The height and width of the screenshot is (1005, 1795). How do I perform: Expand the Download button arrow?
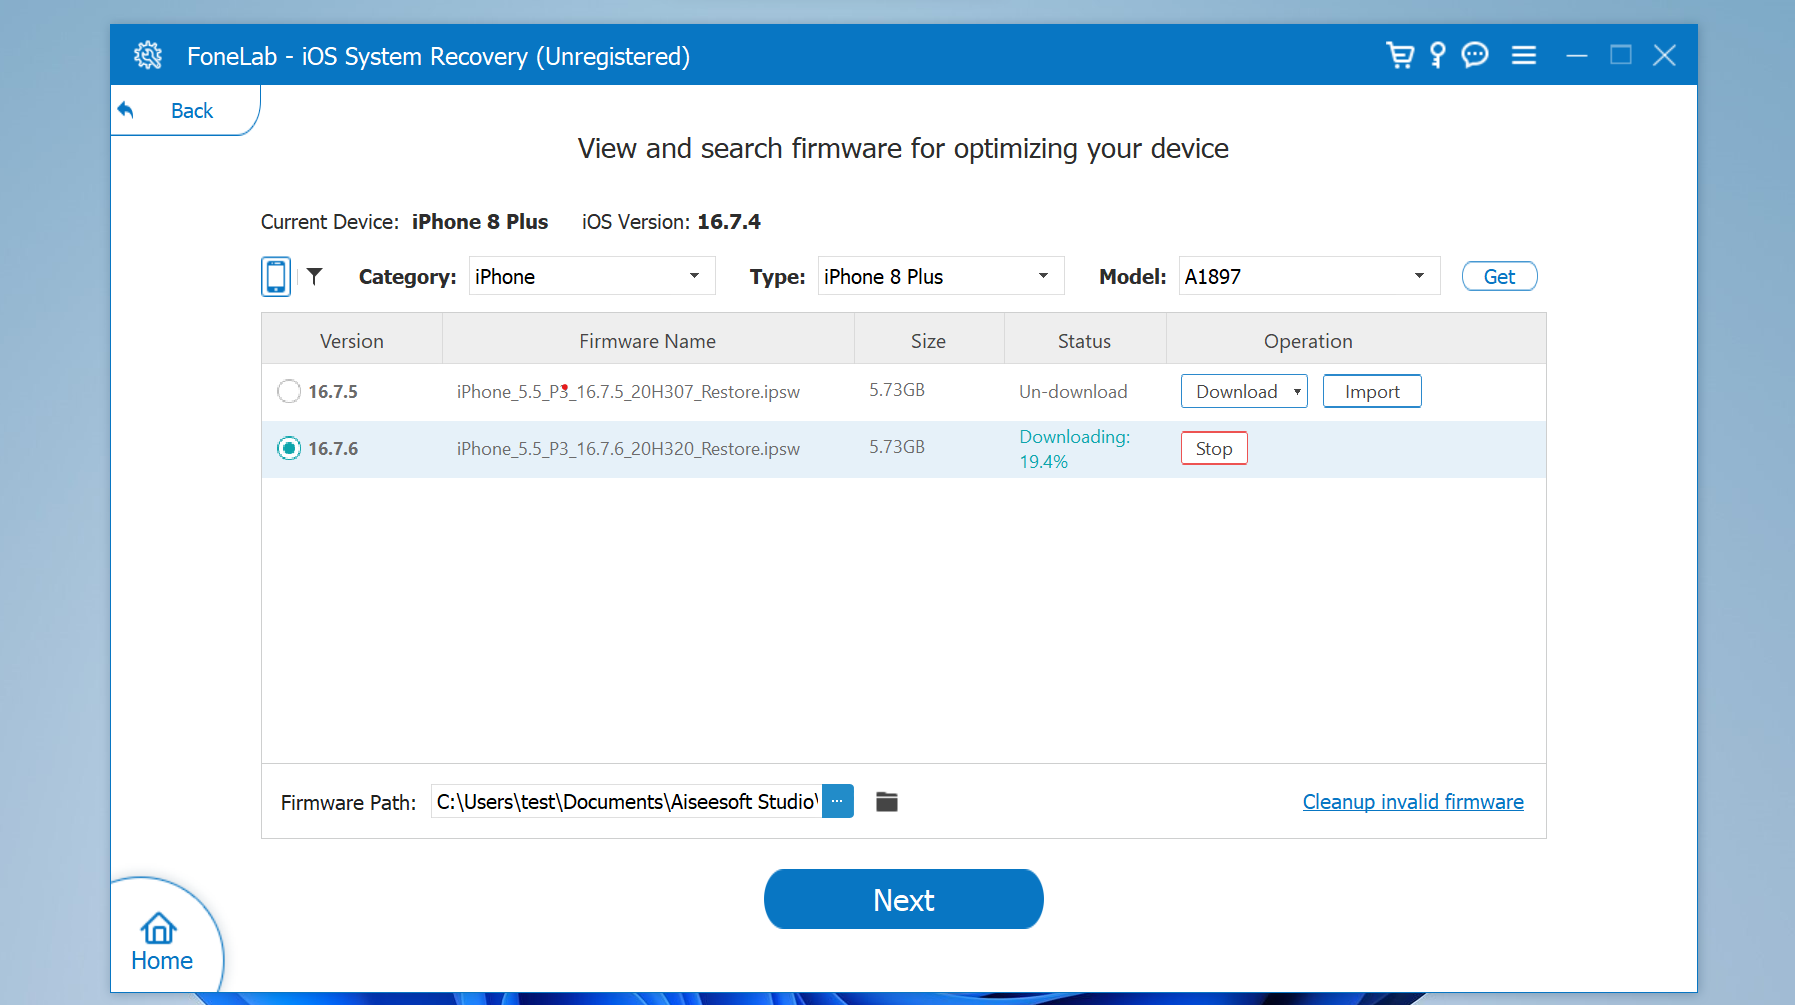[1297, 391]
